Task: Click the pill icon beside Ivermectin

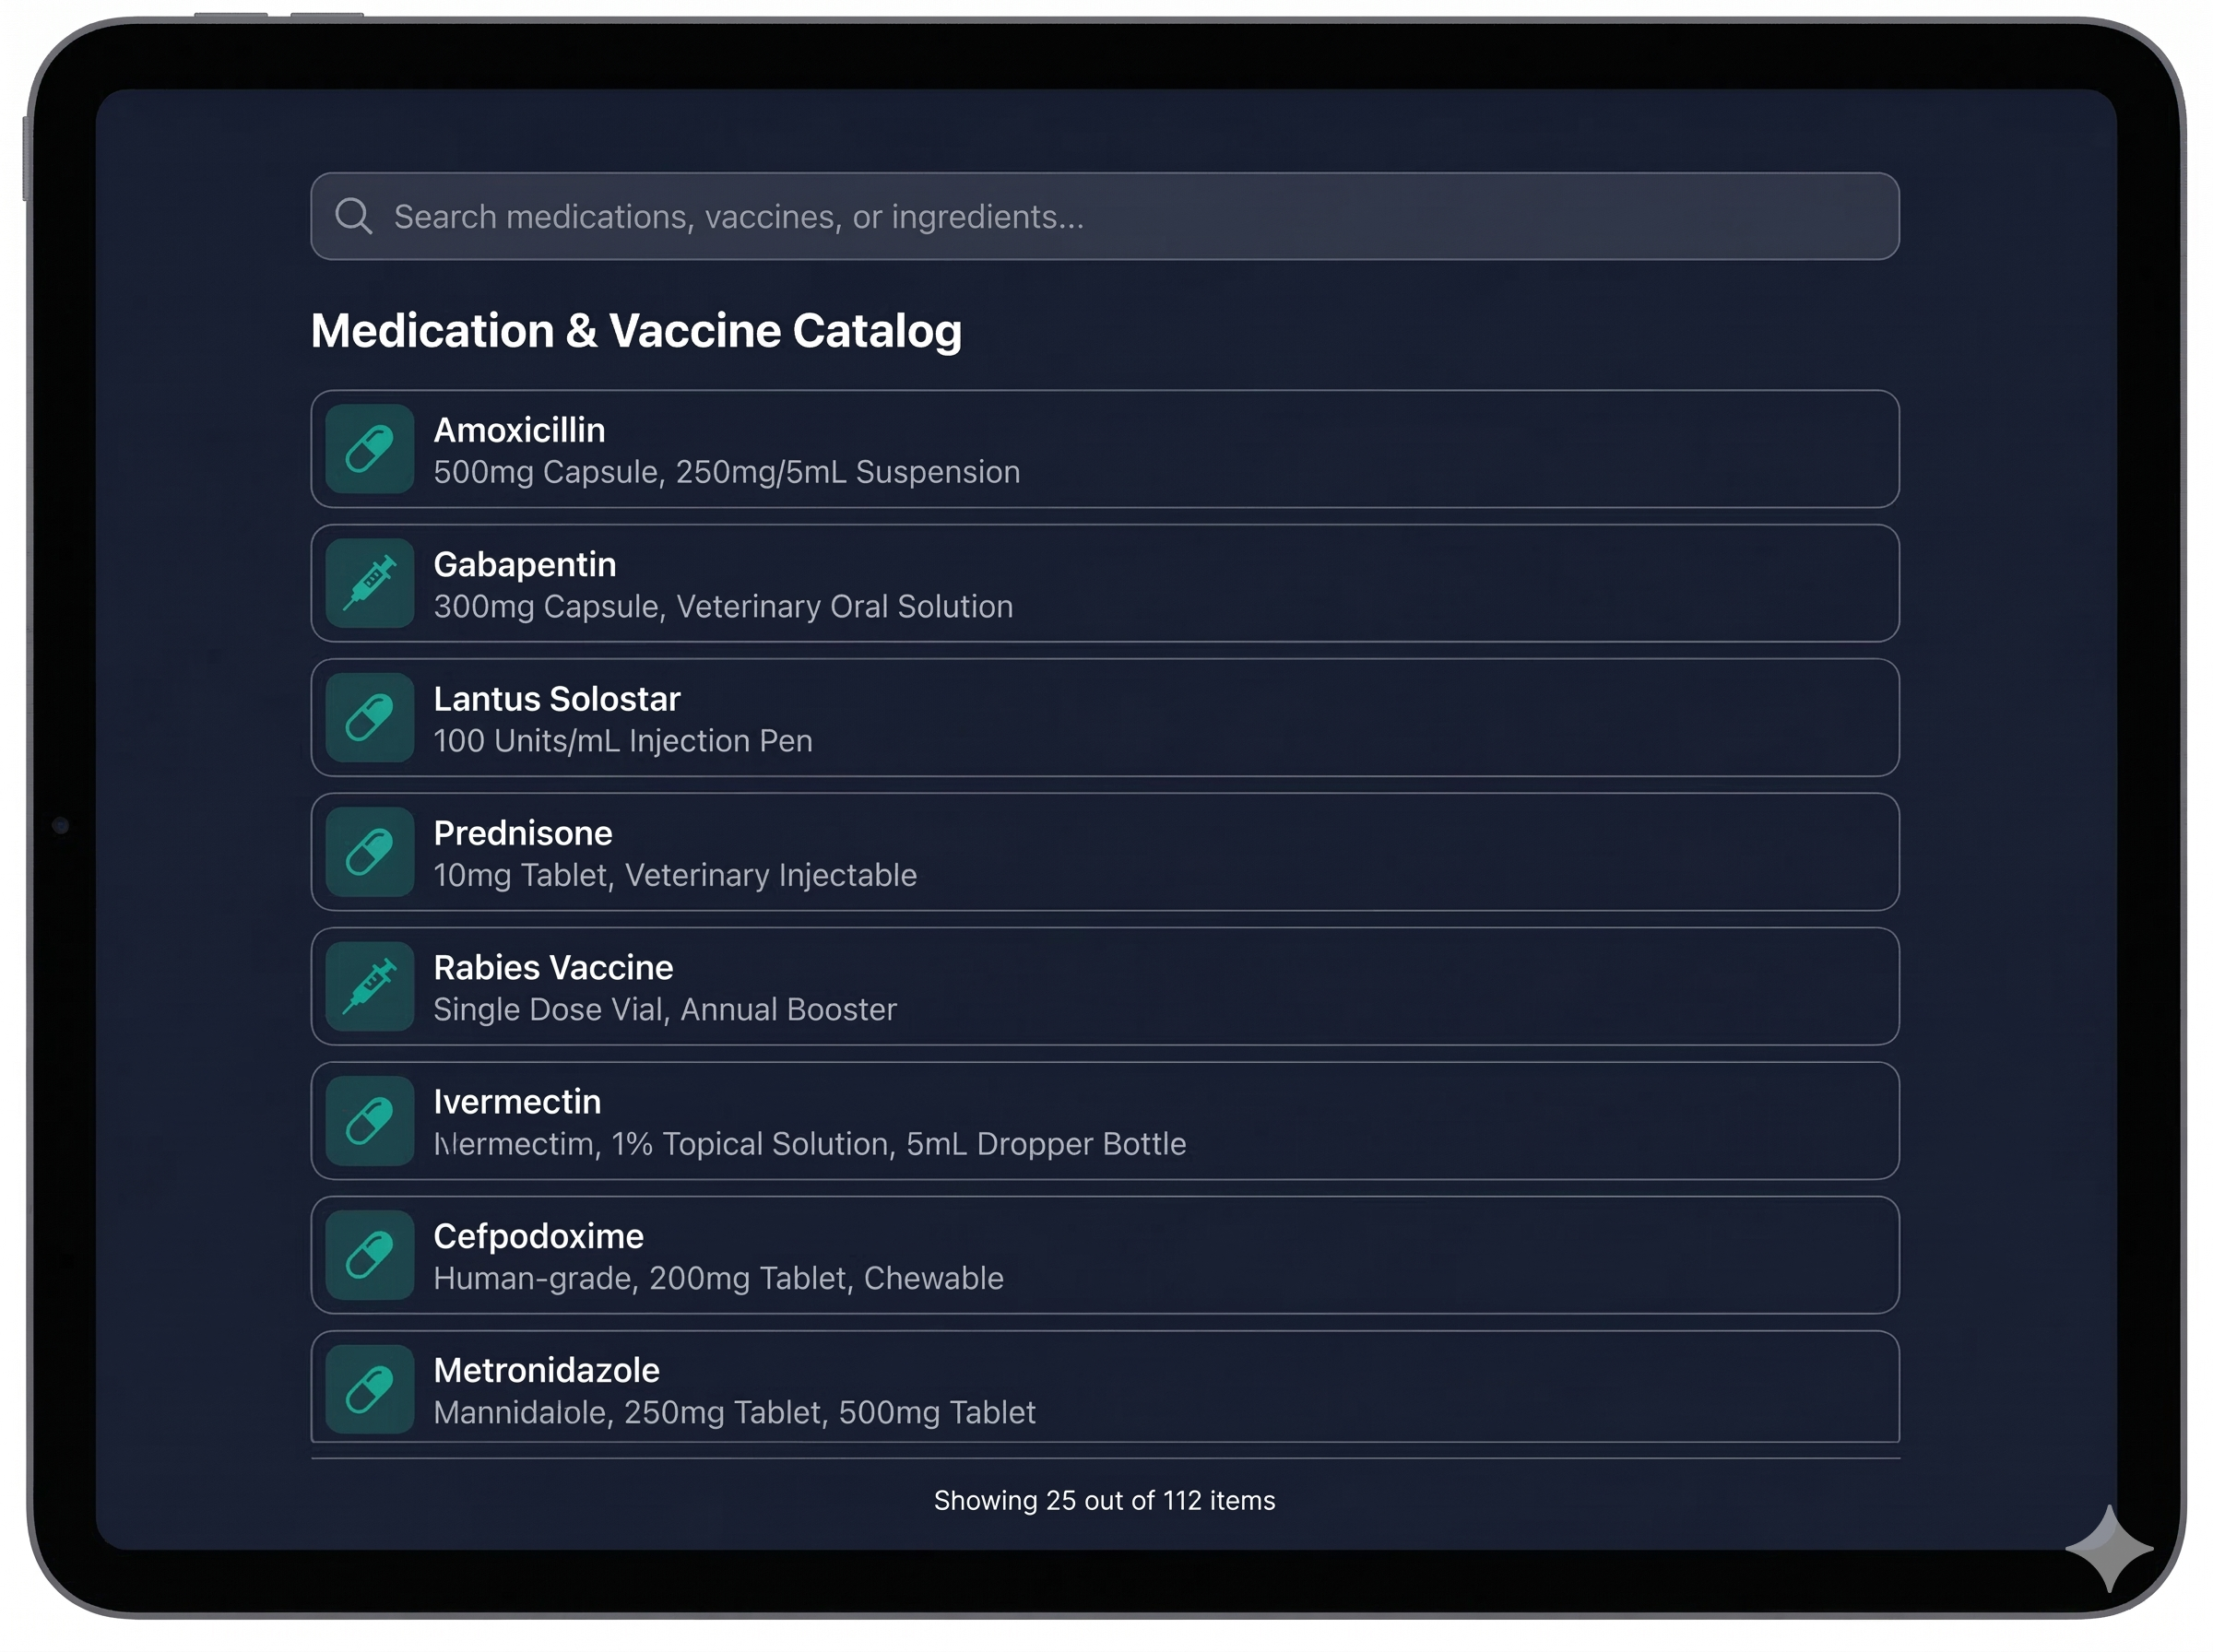Action: click(368, 1121)
